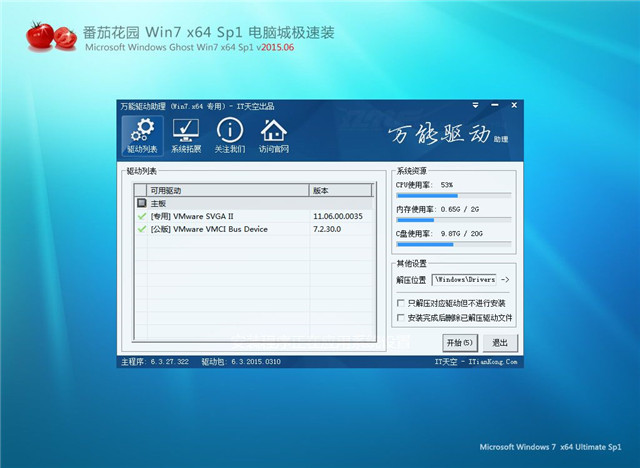Enable 只解压对应驱动但不进行安装 checkbox
The width and height of the screenshot is (640, 468).
[x=401, y=303]
